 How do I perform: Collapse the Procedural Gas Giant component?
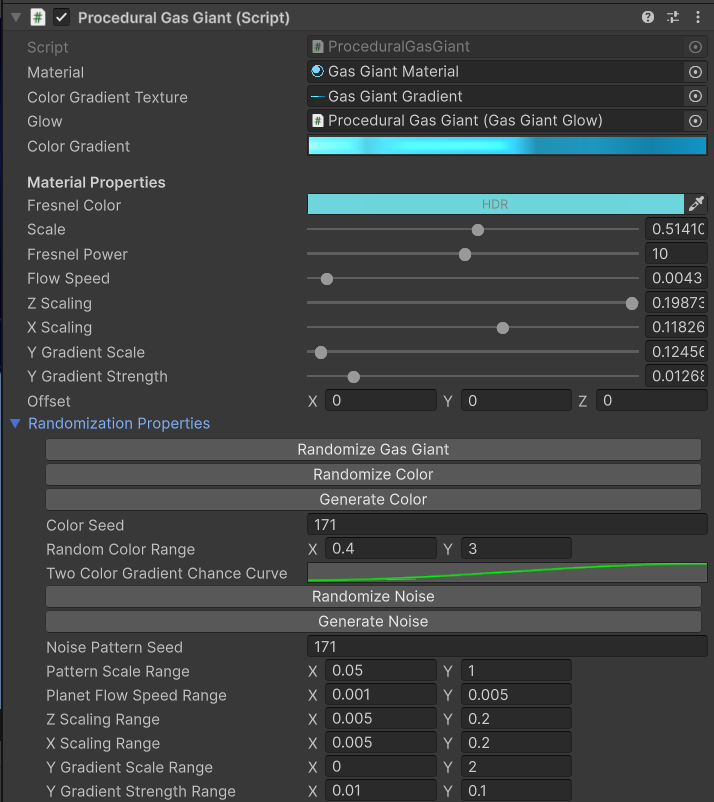tap(14, 17)
